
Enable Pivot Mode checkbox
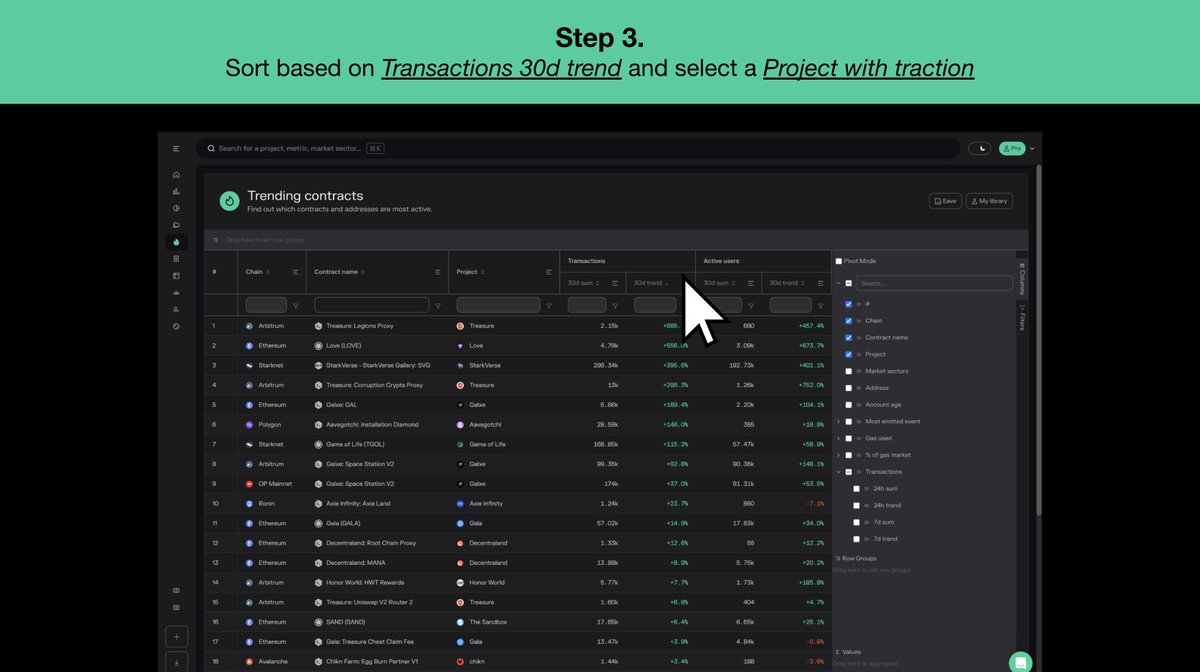coord(839,261)
